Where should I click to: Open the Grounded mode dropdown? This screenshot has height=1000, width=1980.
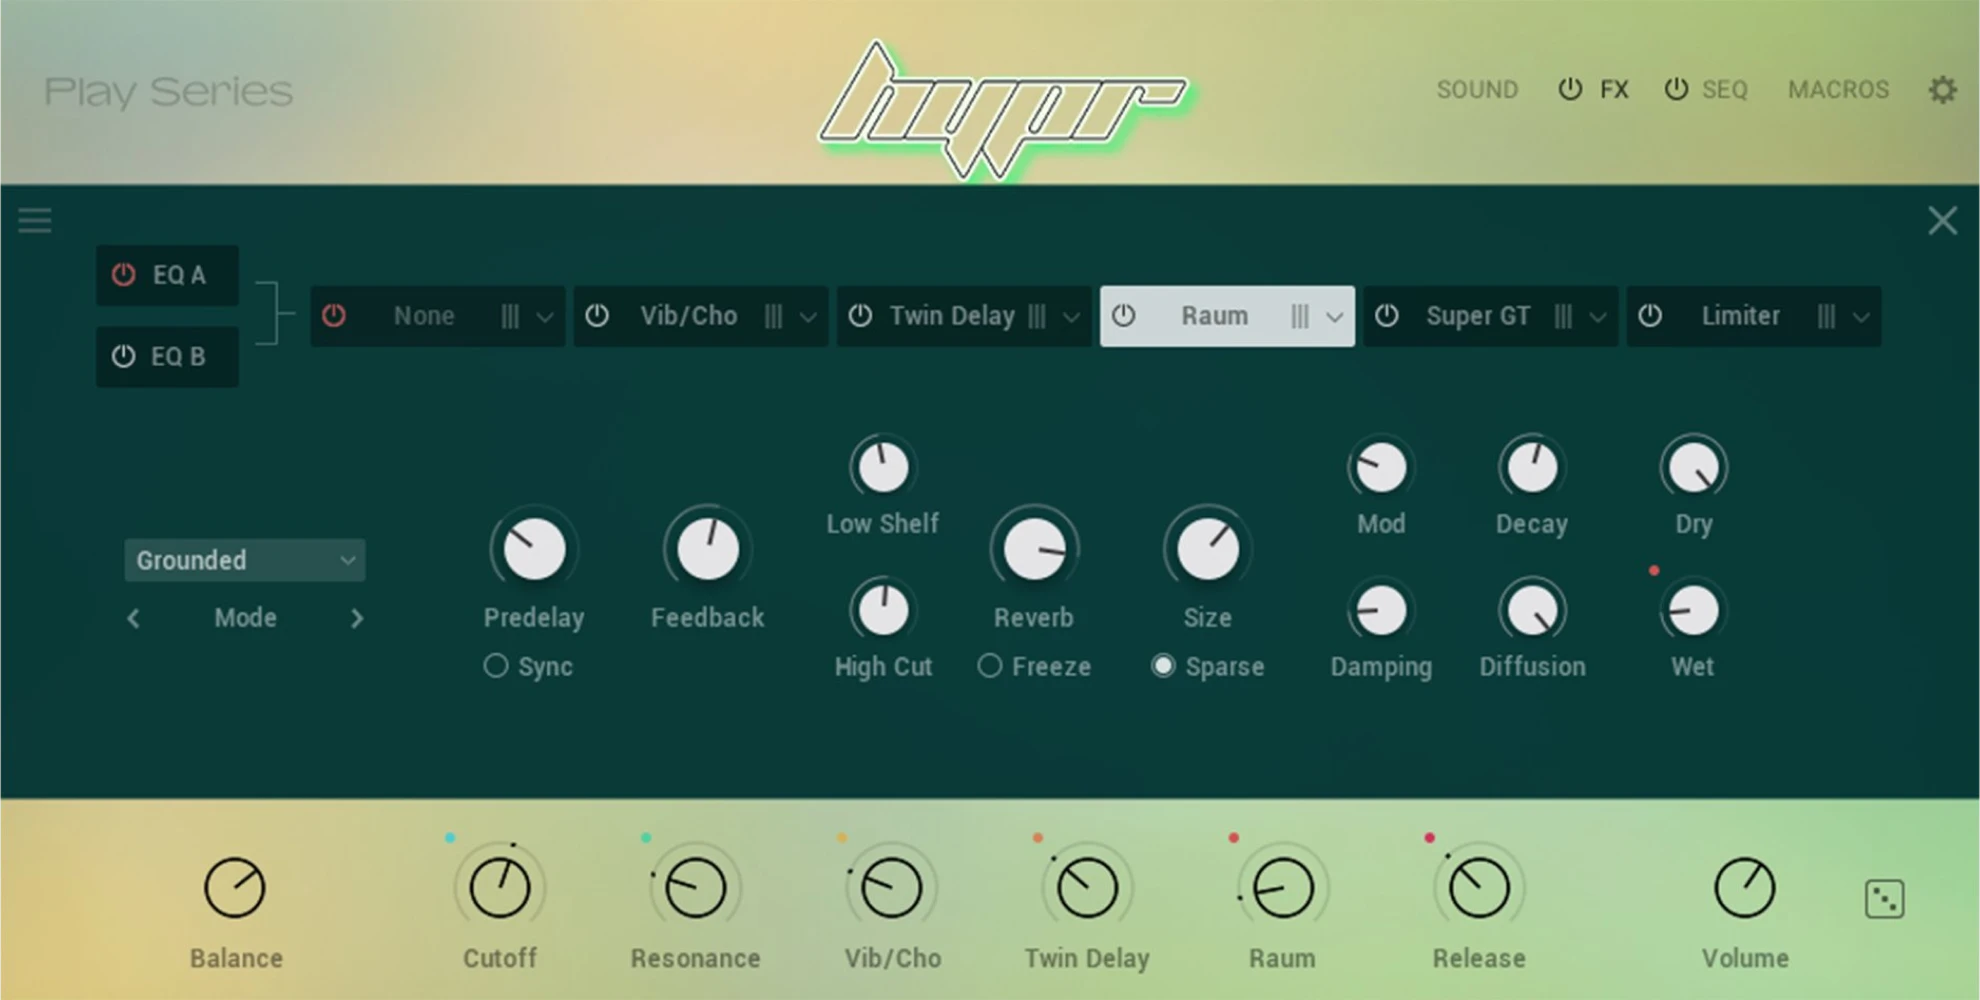click(244, 560)
